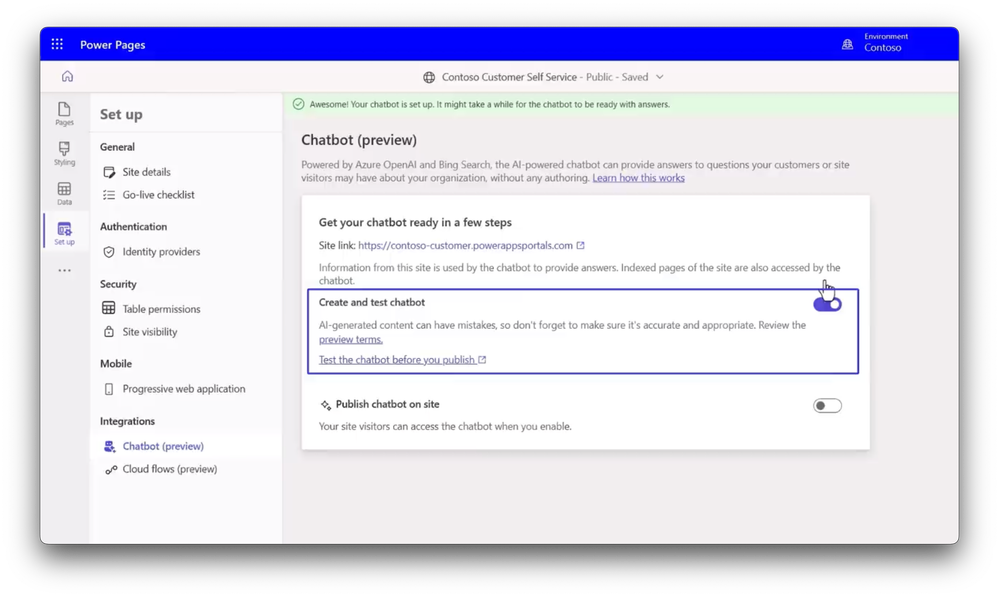Open the Styling workspace icon
This screenshot has width=999, height=597.
[x=64, y=154]
